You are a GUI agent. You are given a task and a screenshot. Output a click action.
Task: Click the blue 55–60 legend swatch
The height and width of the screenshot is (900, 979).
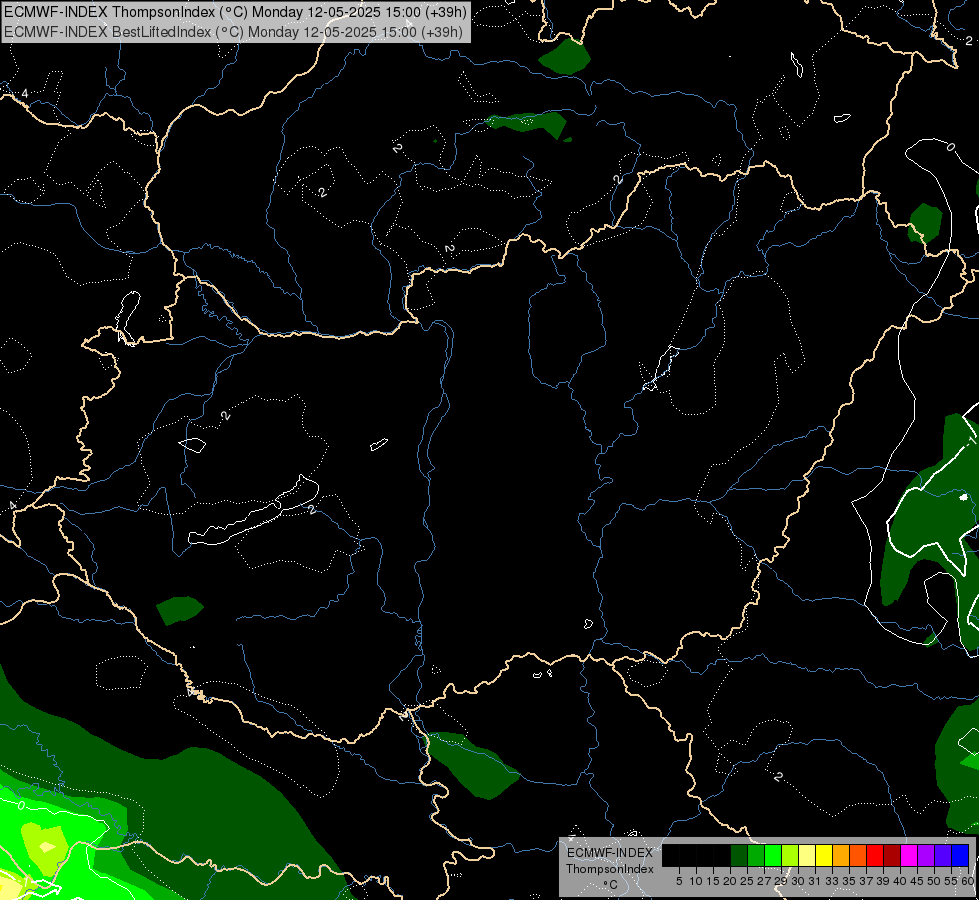click(960, 856)
